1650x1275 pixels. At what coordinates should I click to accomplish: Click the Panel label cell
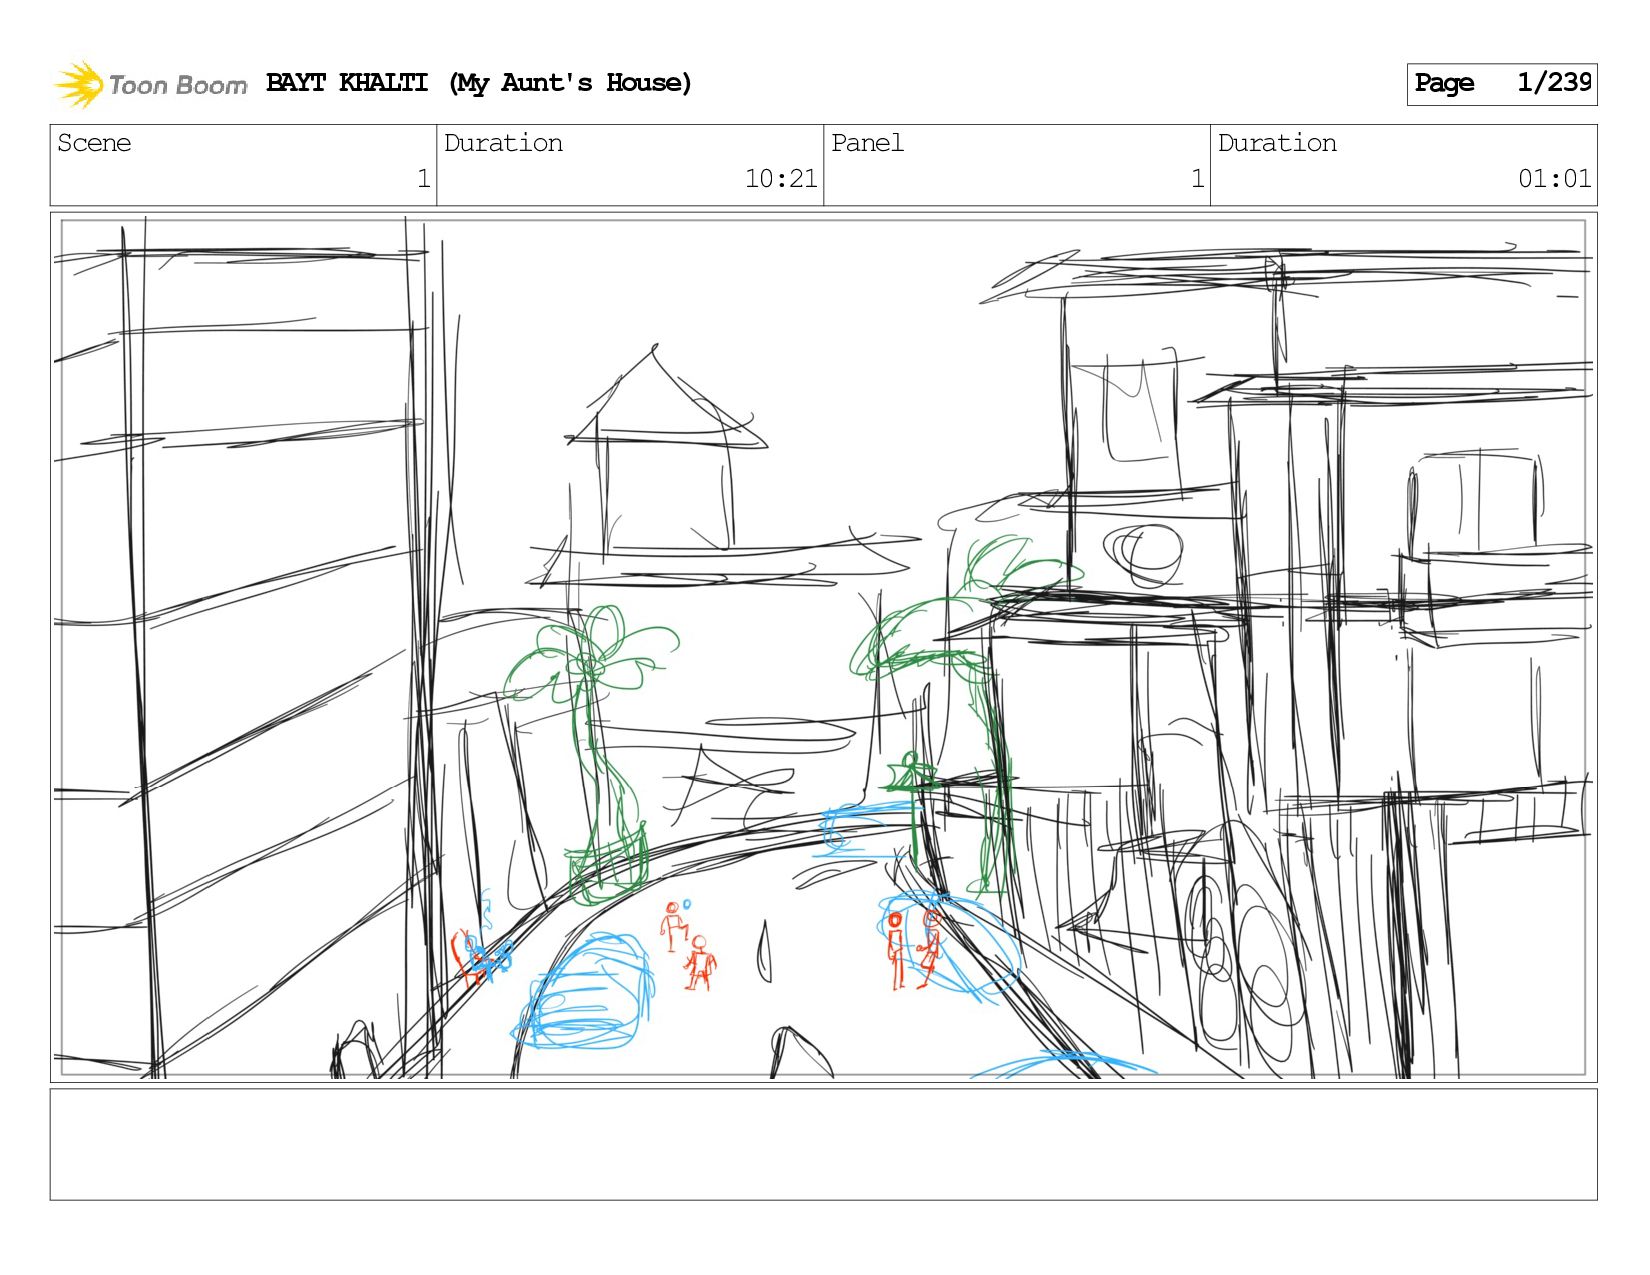[1017, 165]
